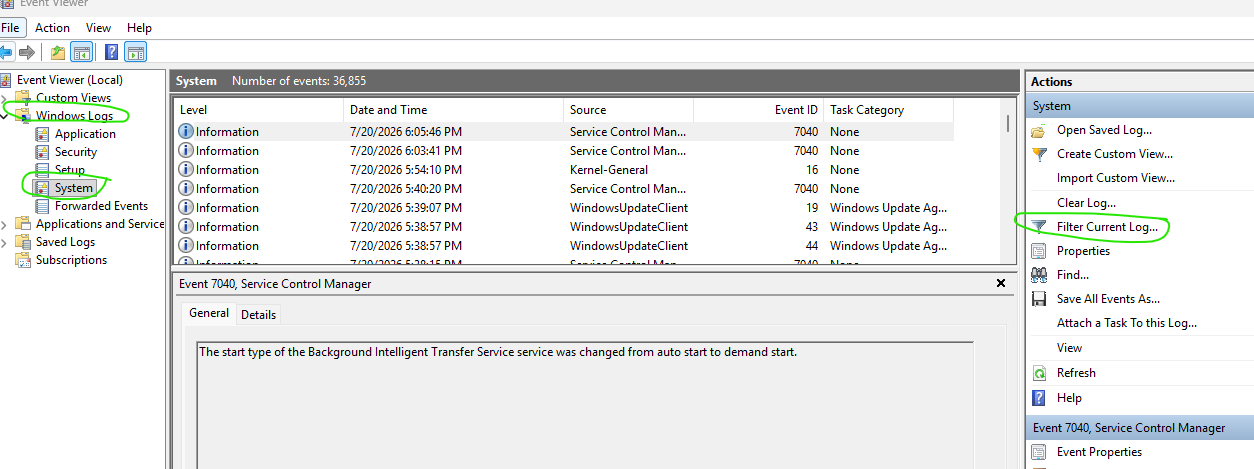Click Filter Current Log action
Viewport: 1254px width, 469px height.
[1107, 227]
